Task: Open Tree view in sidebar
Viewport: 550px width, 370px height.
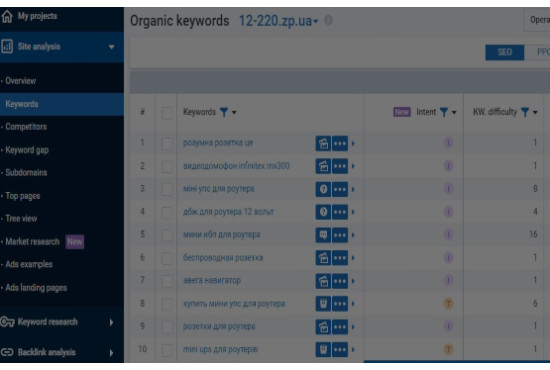Action: coord(21,218)
